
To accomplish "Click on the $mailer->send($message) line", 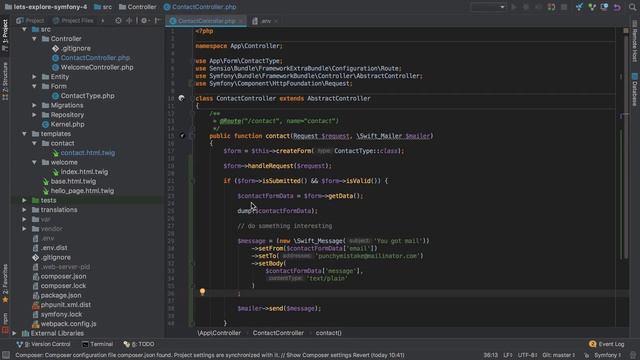I will (279, 309).
